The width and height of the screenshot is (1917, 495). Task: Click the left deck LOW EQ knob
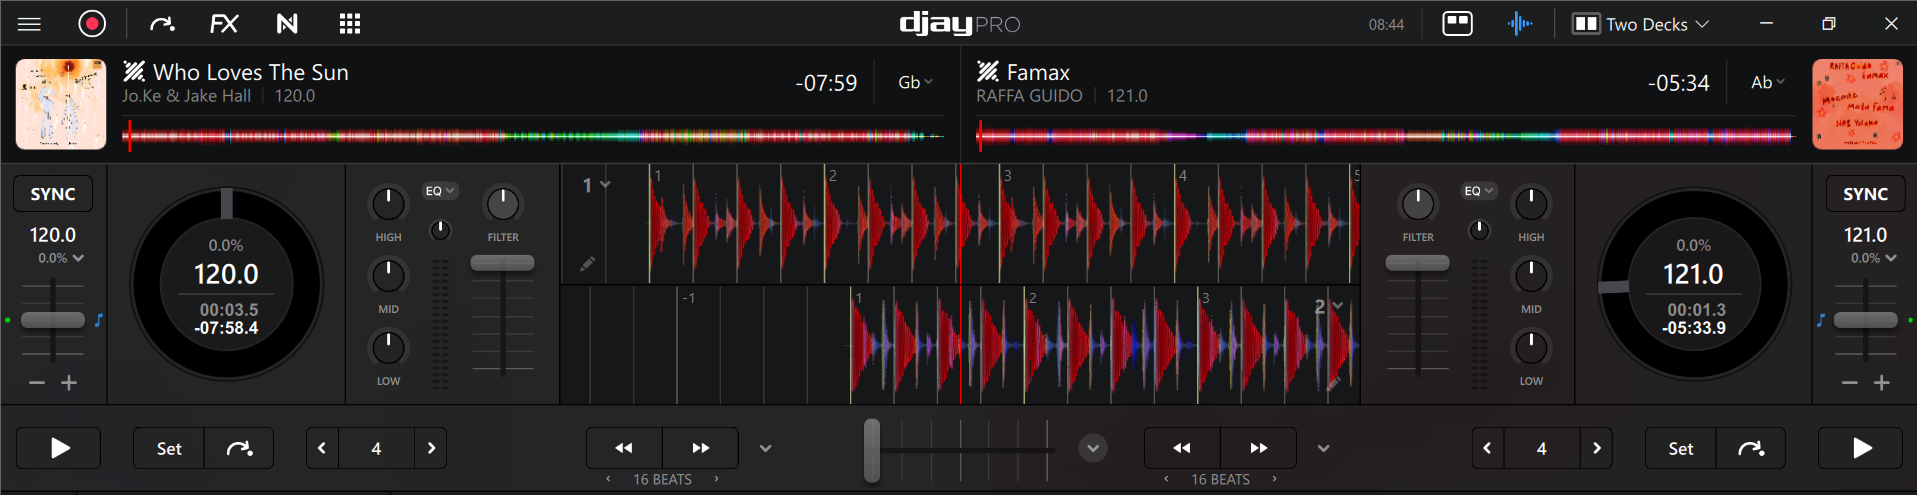point(388,347)
